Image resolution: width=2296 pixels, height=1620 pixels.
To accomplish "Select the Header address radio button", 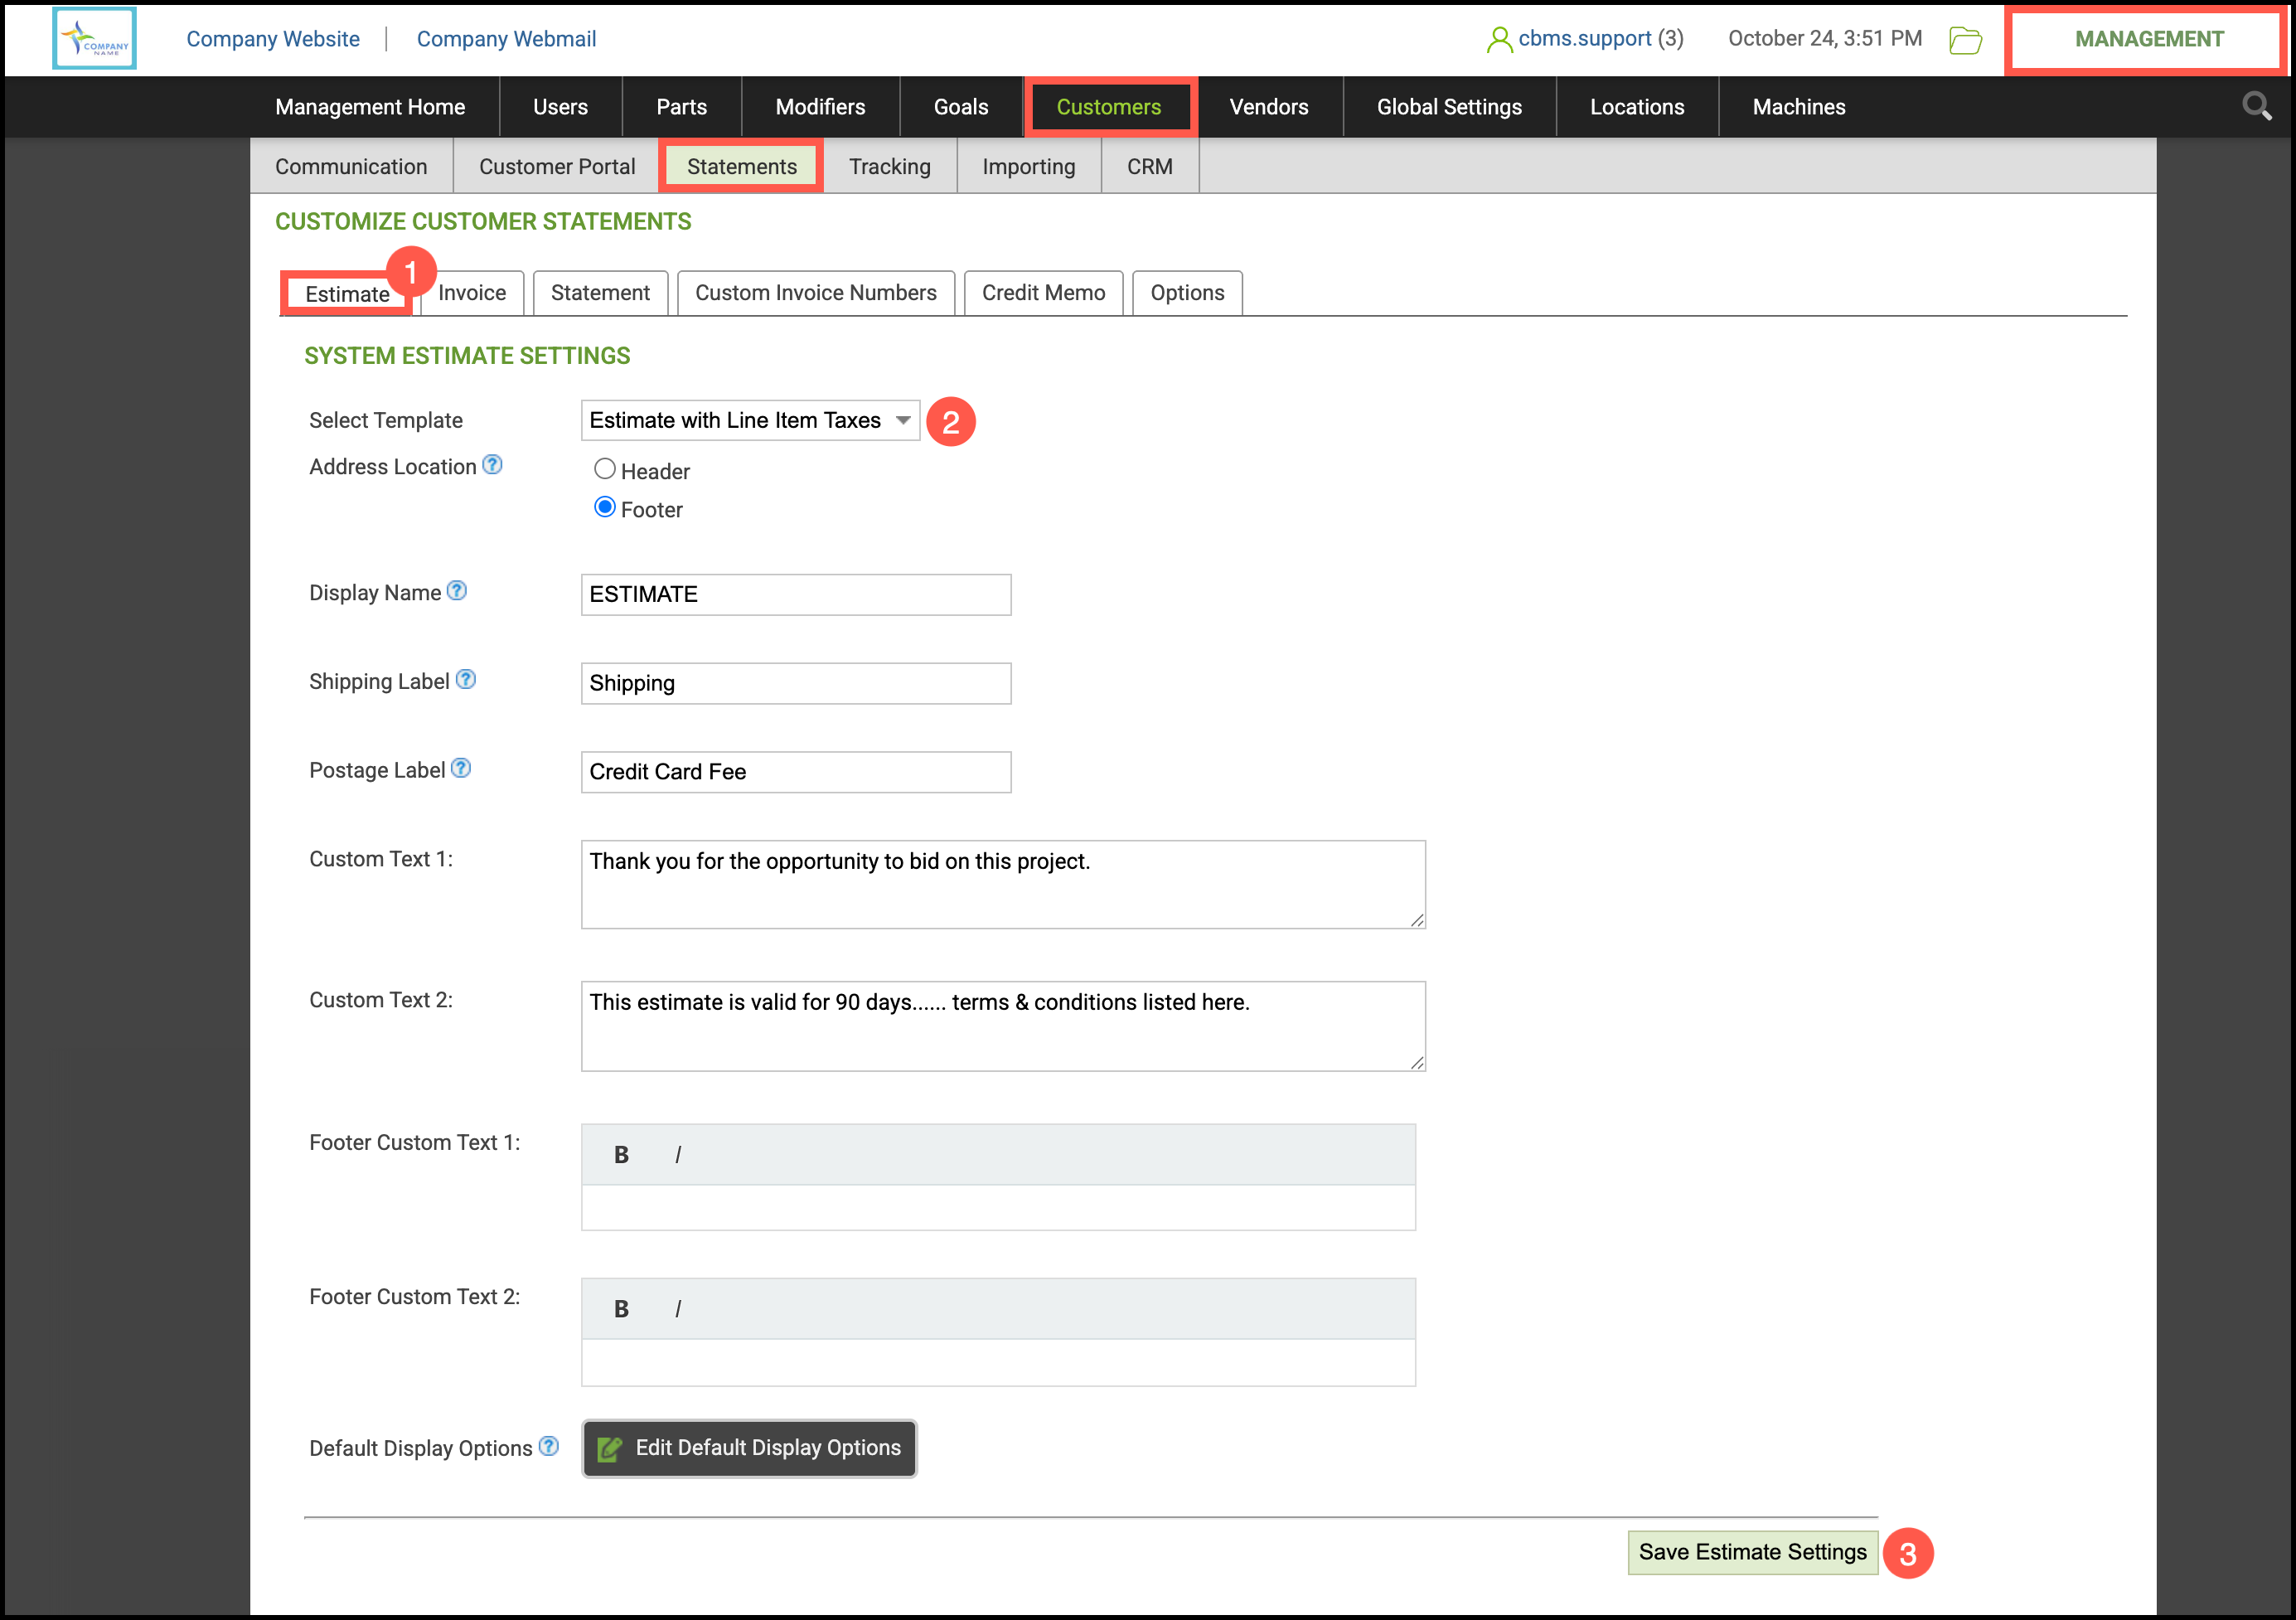I will pyautogui.click(x=604, y=469).
